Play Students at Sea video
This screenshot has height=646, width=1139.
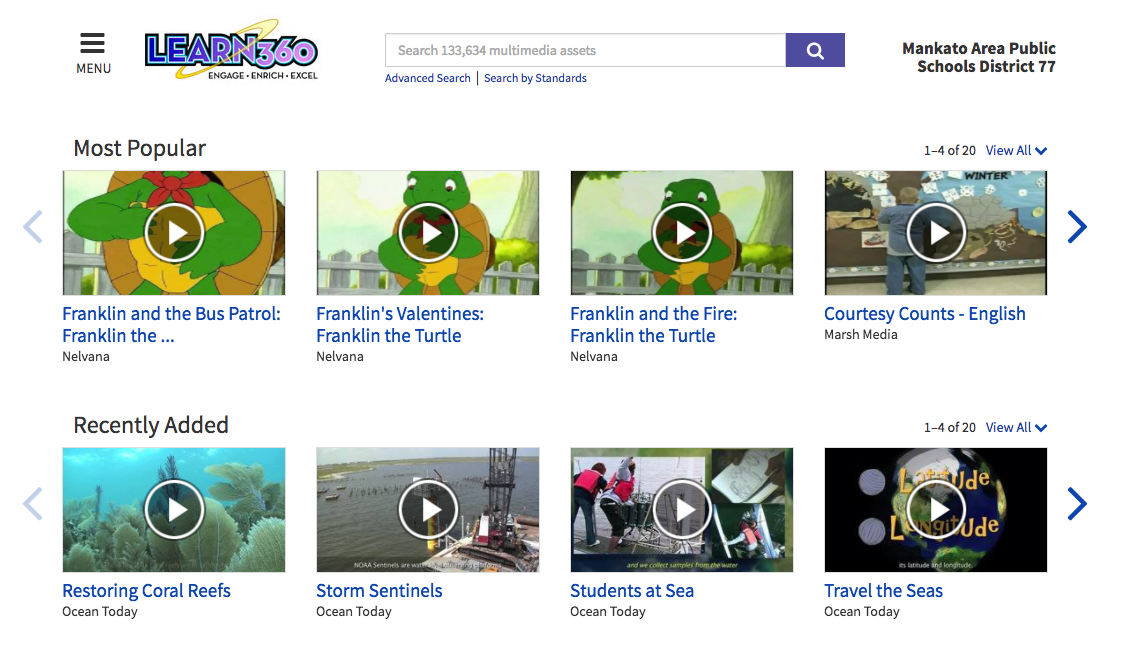coord(682,509)
